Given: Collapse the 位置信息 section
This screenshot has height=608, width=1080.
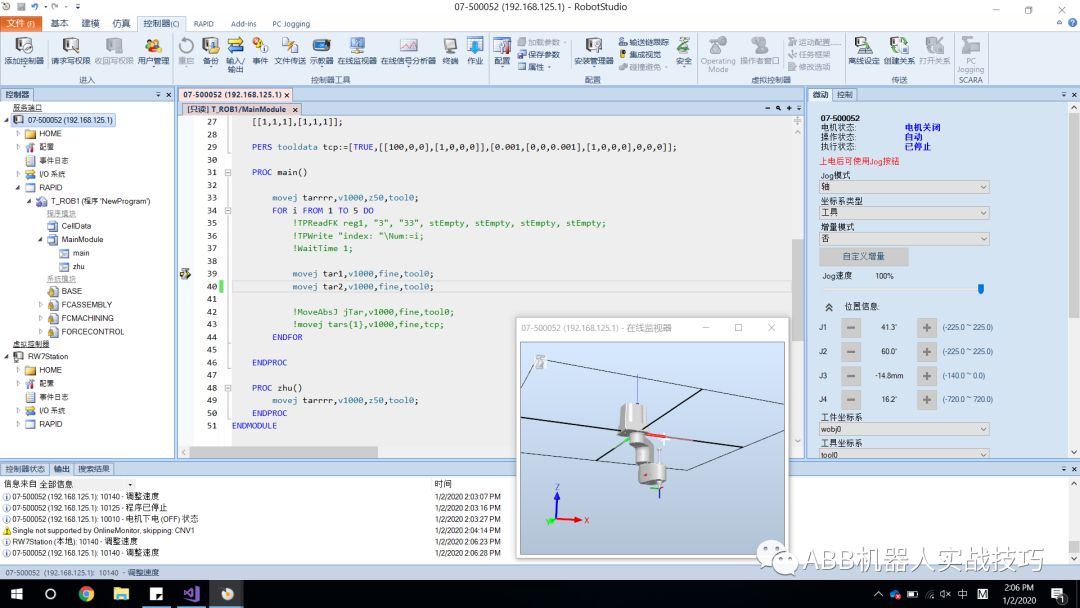Looking at the screenshot, I should click(x=829, y=307).
